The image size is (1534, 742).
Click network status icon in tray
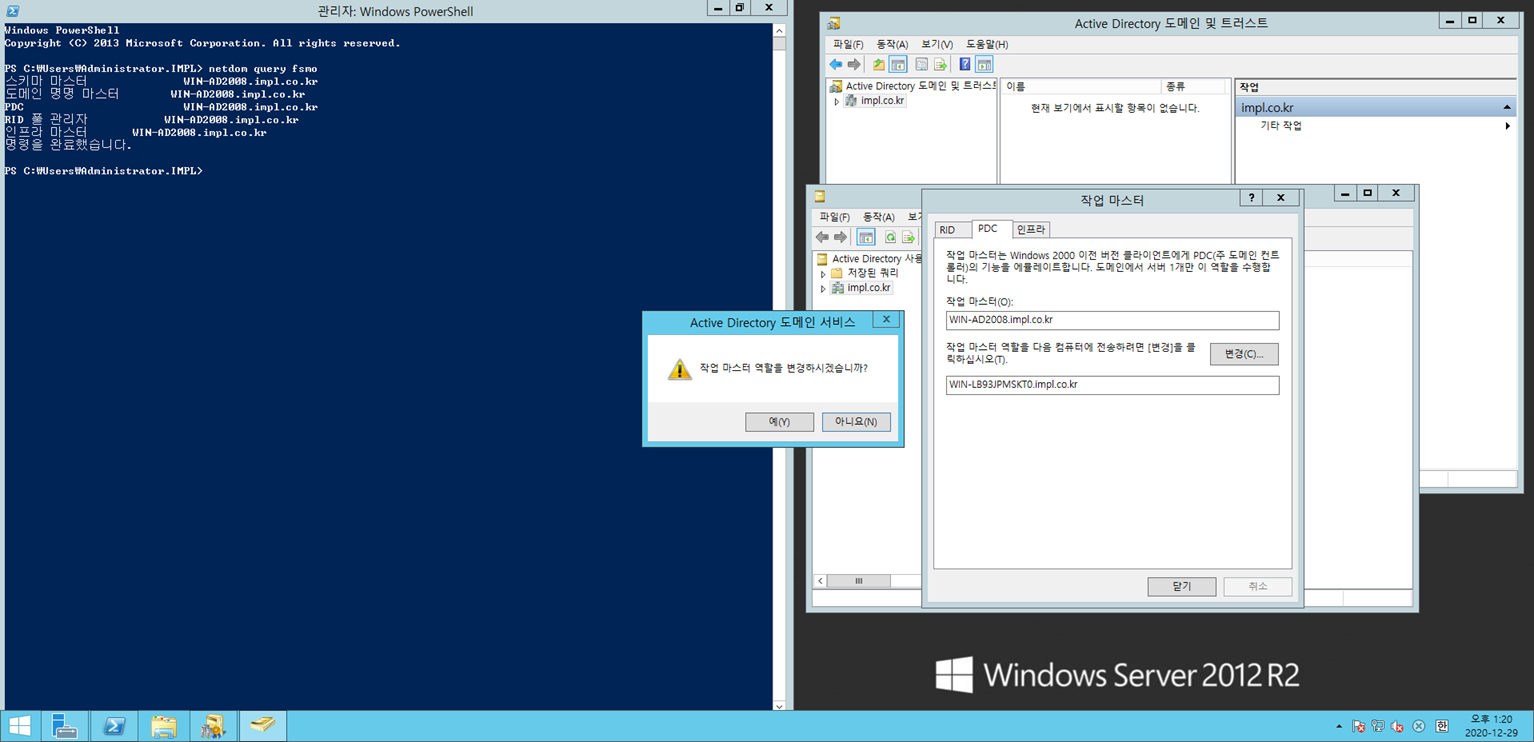1378,727
